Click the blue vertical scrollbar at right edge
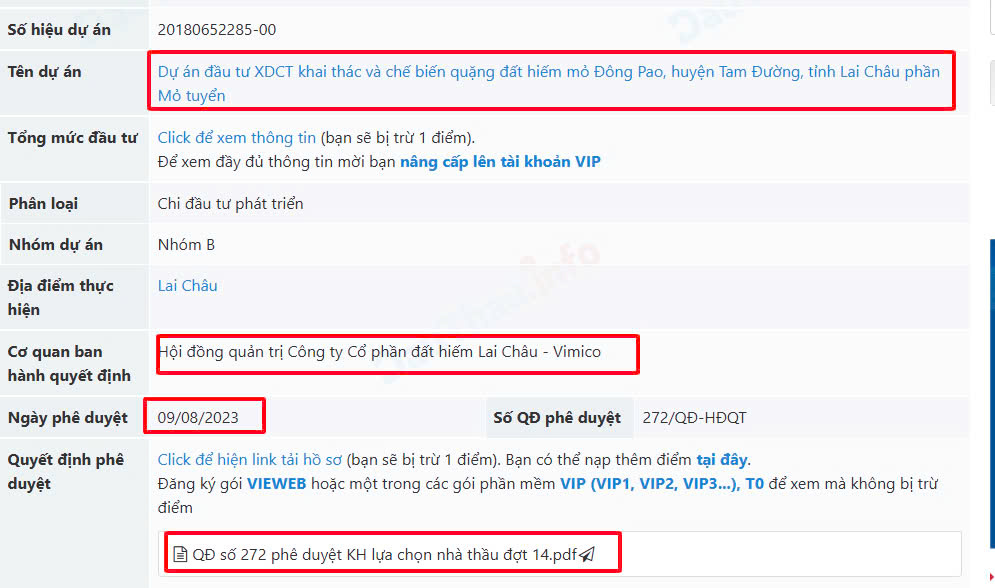The image size is (995, 588). [992, 393]
